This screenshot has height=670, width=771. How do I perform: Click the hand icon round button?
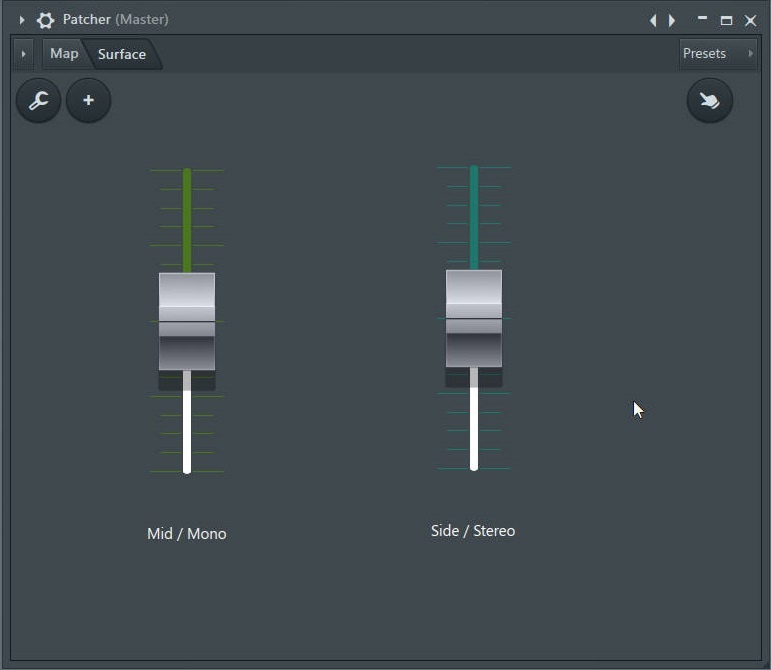pyautogui.click(x=710, y=100)
